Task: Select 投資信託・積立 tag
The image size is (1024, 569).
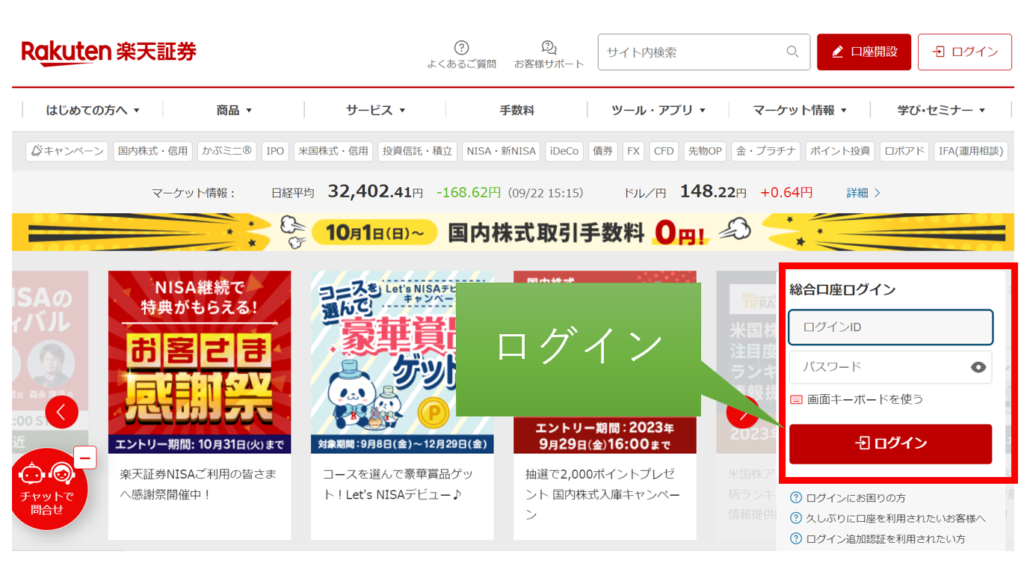Action: tap(417, 151)
